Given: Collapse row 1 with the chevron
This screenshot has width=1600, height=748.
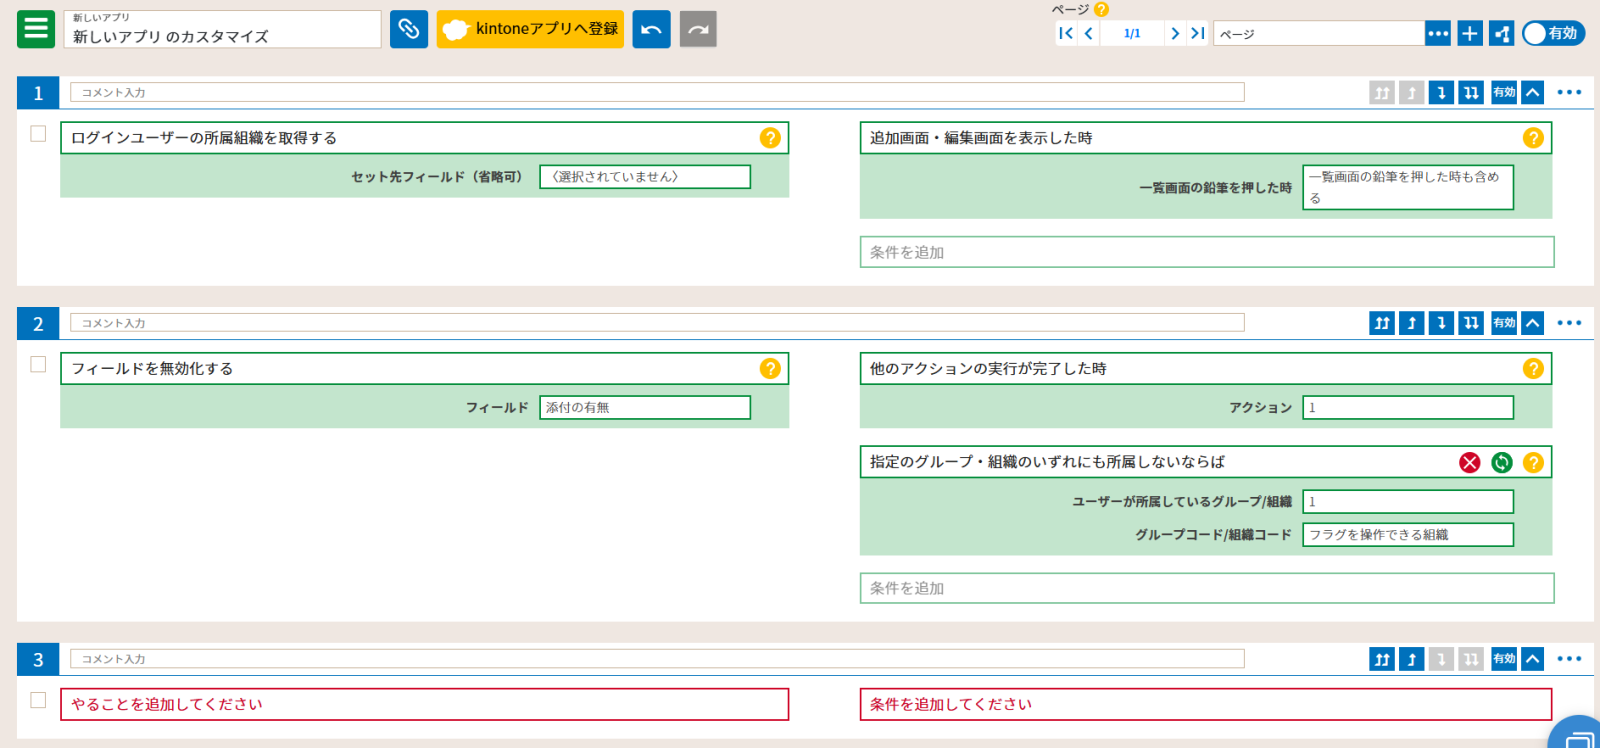Looking at the screenshot, I should tap(1532, 93).
